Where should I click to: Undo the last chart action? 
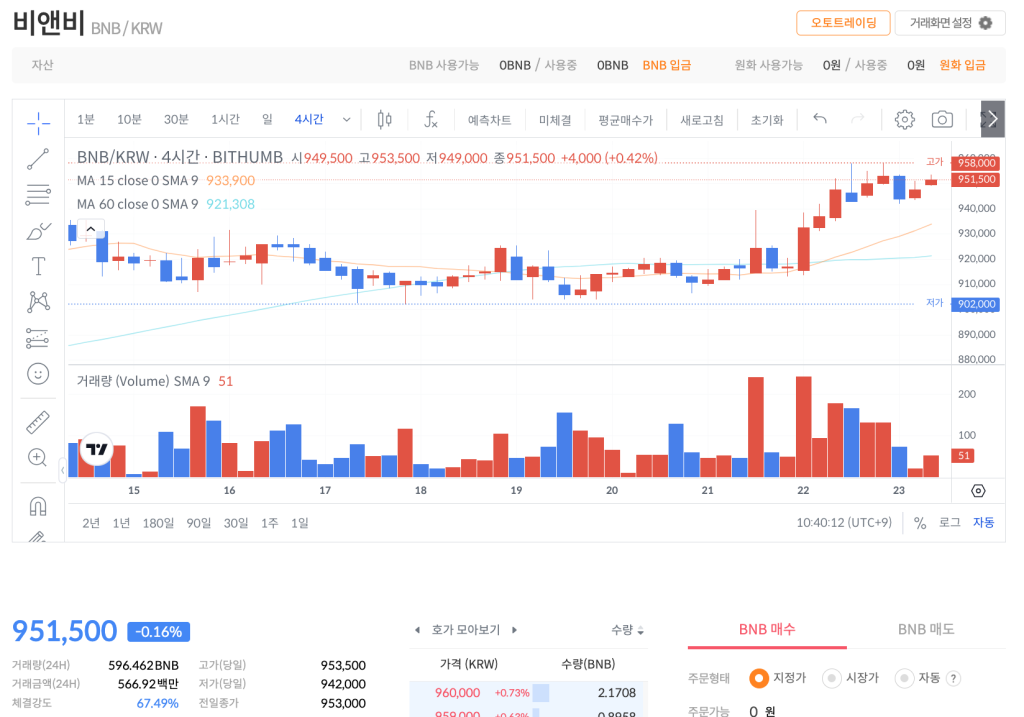point(820,119)
